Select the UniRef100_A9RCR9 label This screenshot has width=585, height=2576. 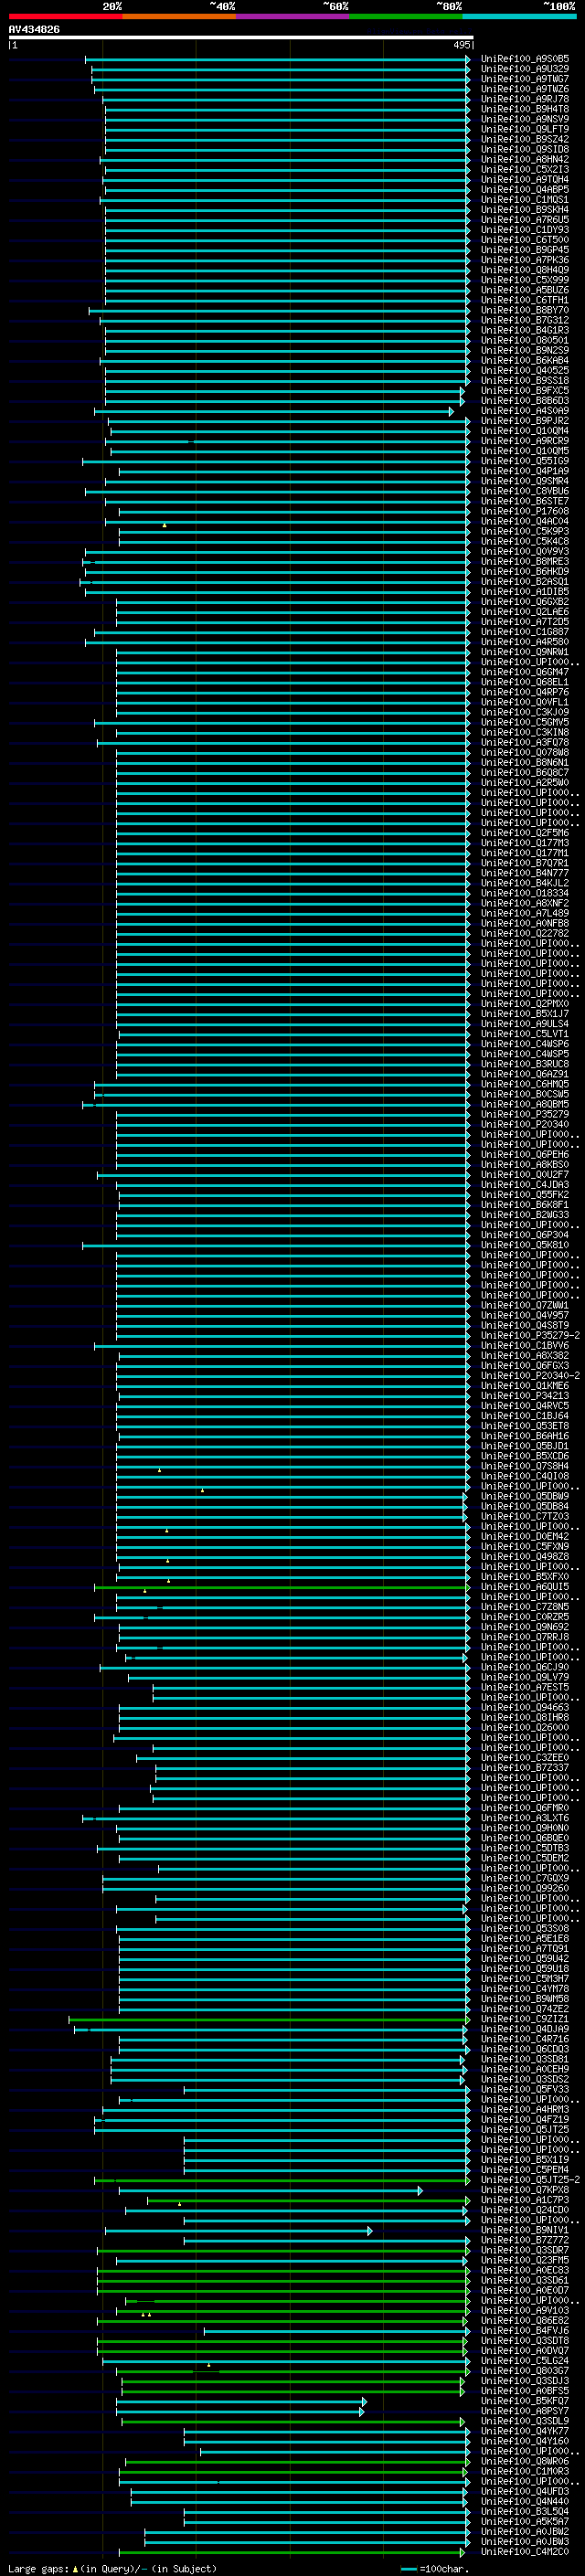(x=525, y=441)
